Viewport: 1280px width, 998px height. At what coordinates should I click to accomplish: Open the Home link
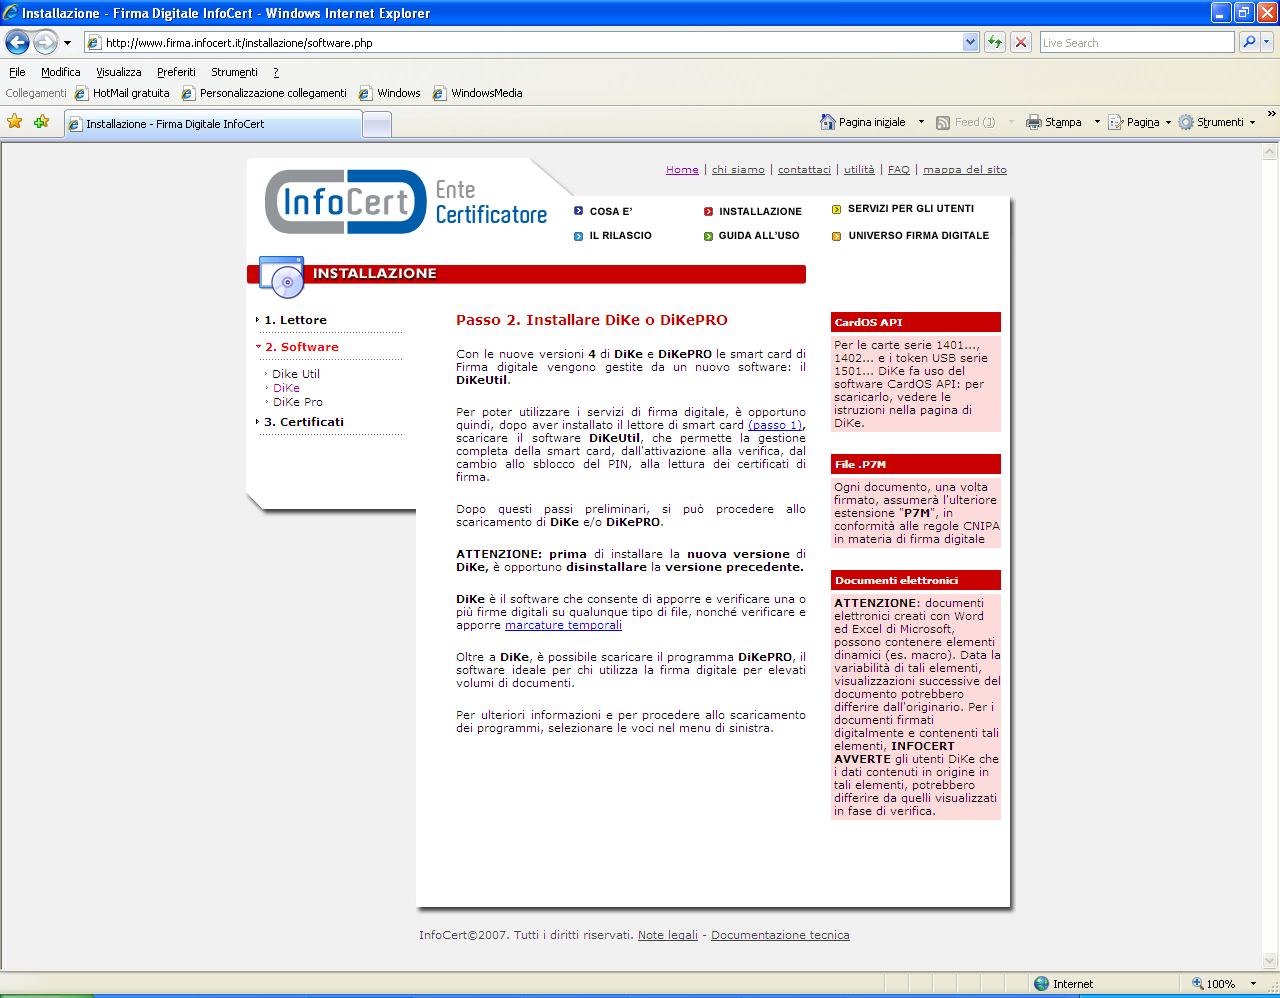[x=682, y=170]
